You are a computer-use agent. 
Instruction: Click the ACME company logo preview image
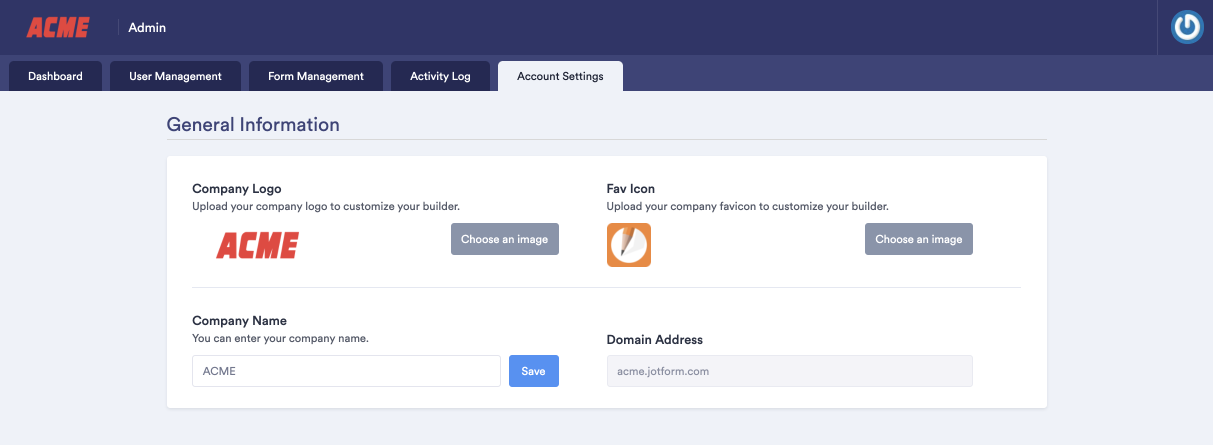257,245
